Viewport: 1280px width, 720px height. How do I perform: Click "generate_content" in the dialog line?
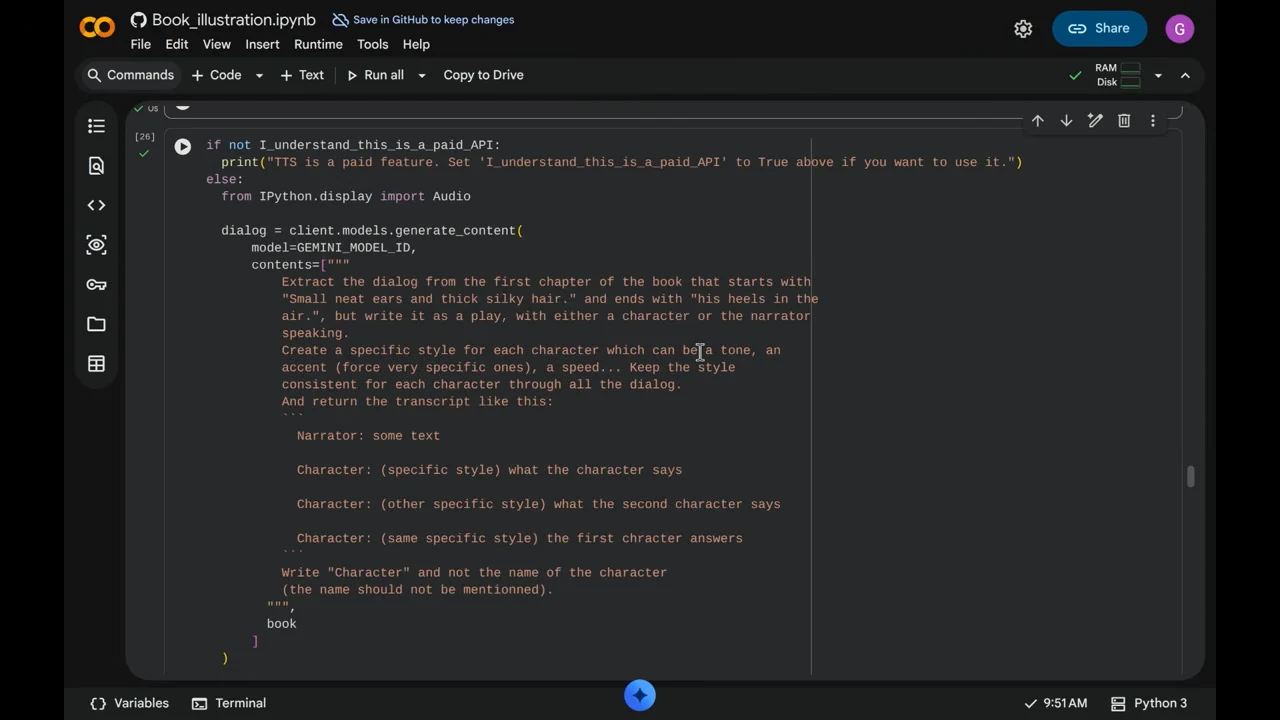455,230
